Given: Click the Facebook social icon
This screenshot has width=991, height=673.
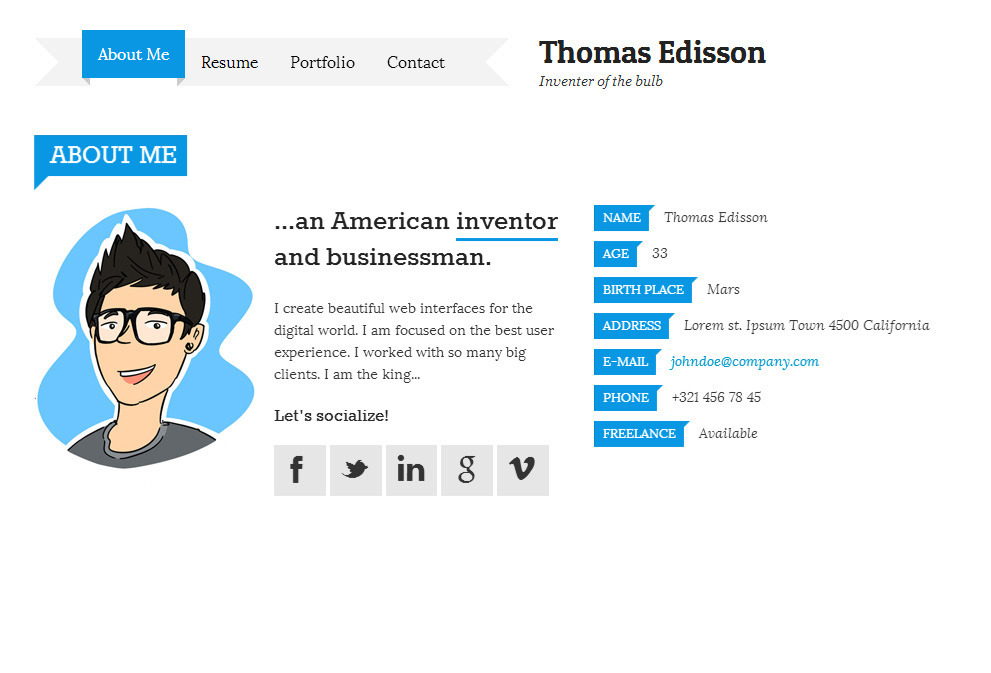Looking at the screenshot, I should tap(299, 470).
